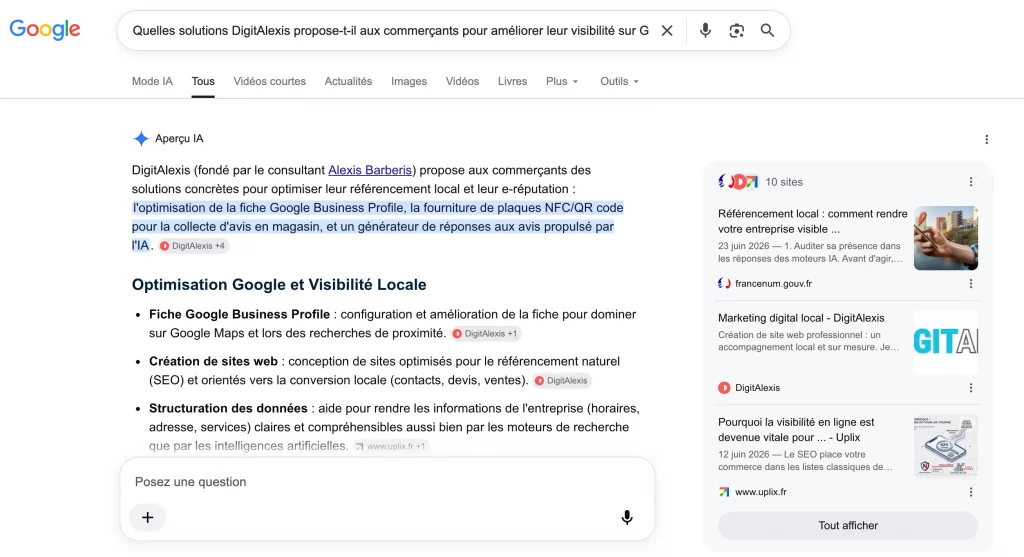This screenshot has width=1024, height=557.
Task: Click the magnifying glass search button
Action: [767, 31]
